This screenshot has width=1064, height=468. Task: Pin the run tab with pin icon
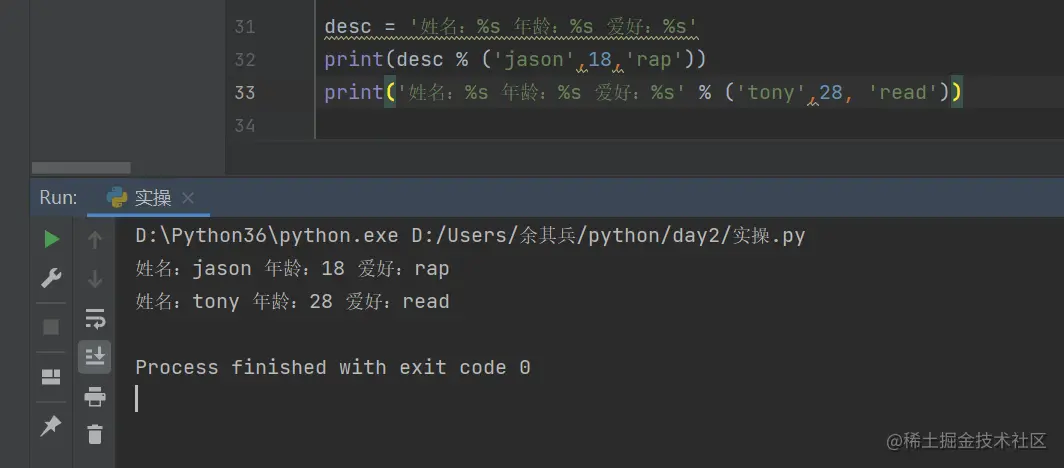[x=51, y=426]
